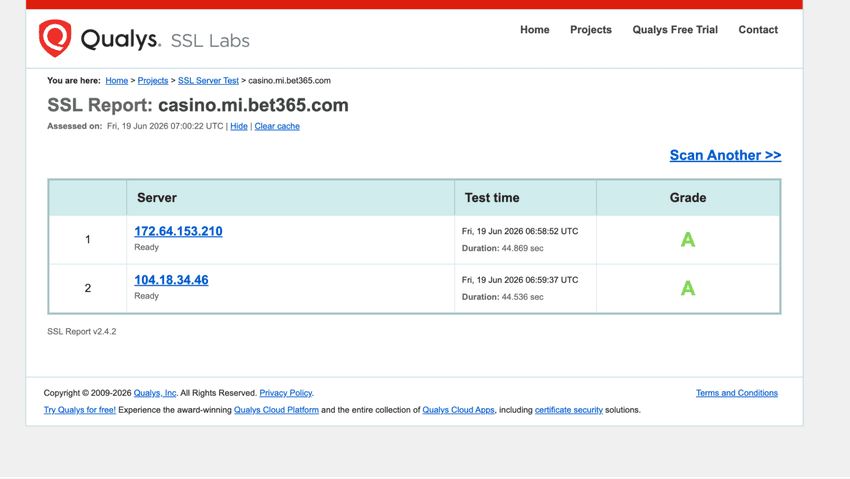
Task: Click the row number 2 cell
Action: [x=88, y=288]
